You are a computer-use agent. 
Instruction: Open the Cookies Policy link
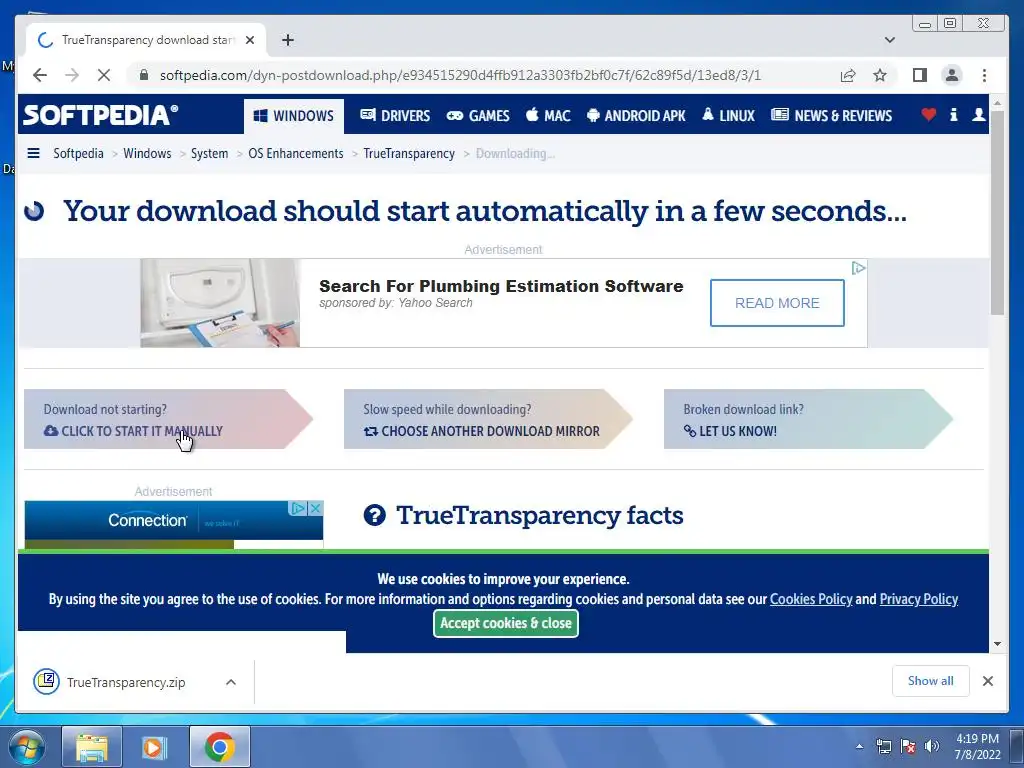coord(811,599)
